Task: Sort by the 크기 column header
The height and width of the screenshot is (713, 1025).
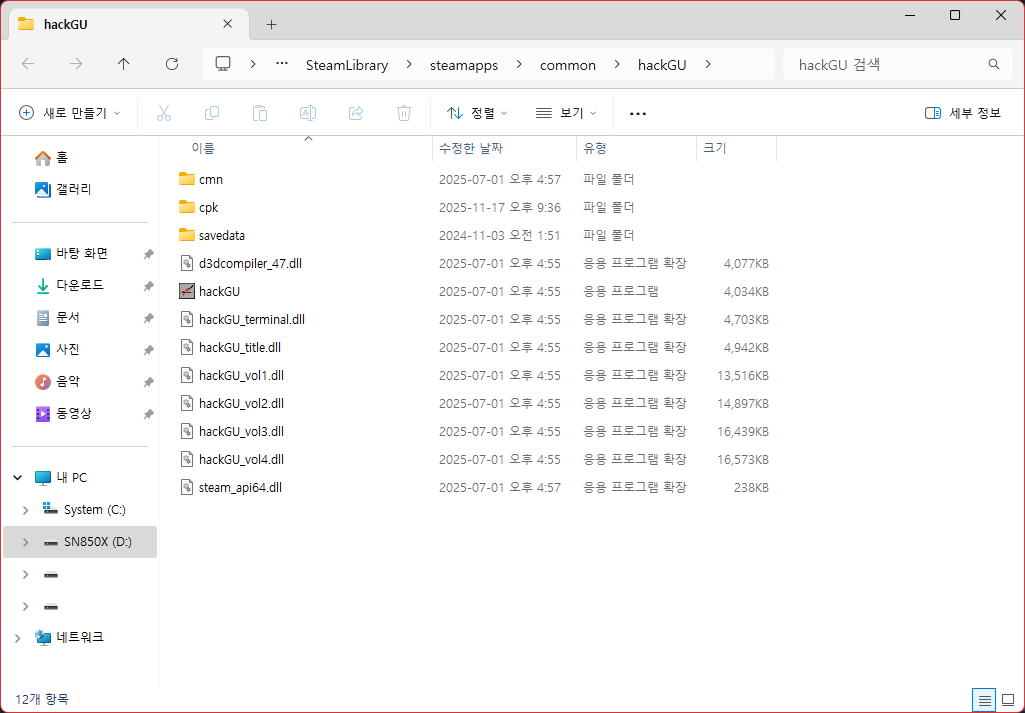Action: pos(737,148)
